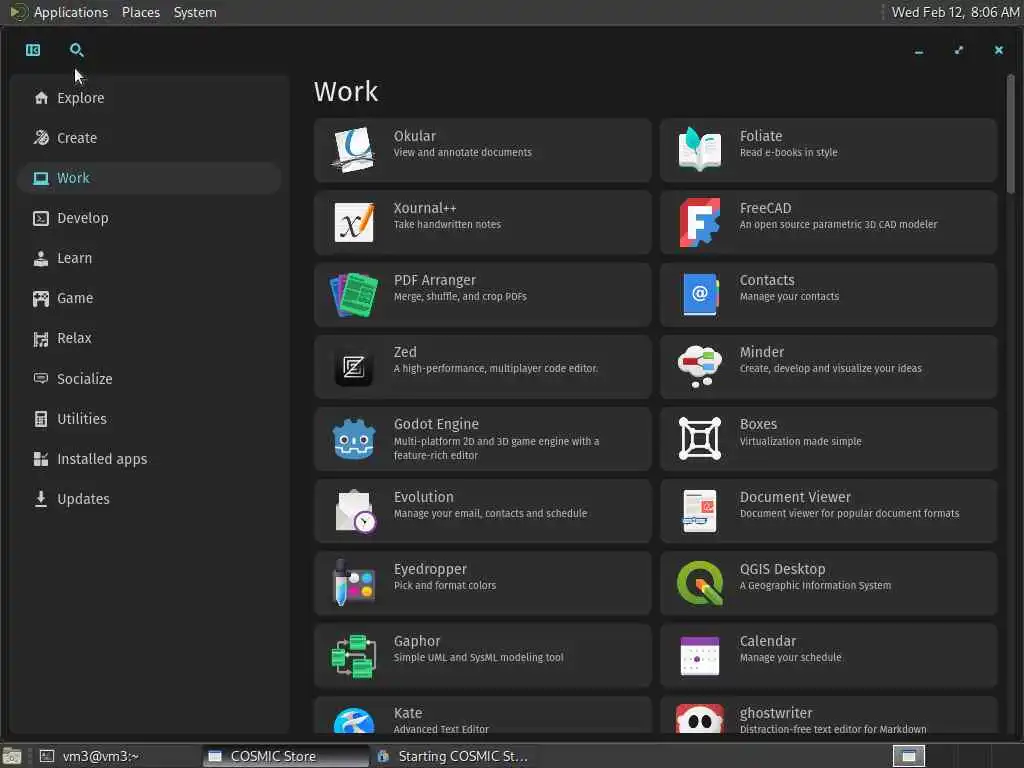Click 'Read e-books in style' description
The height and width of the screenshot is (768, 1024).
(788, 152)
